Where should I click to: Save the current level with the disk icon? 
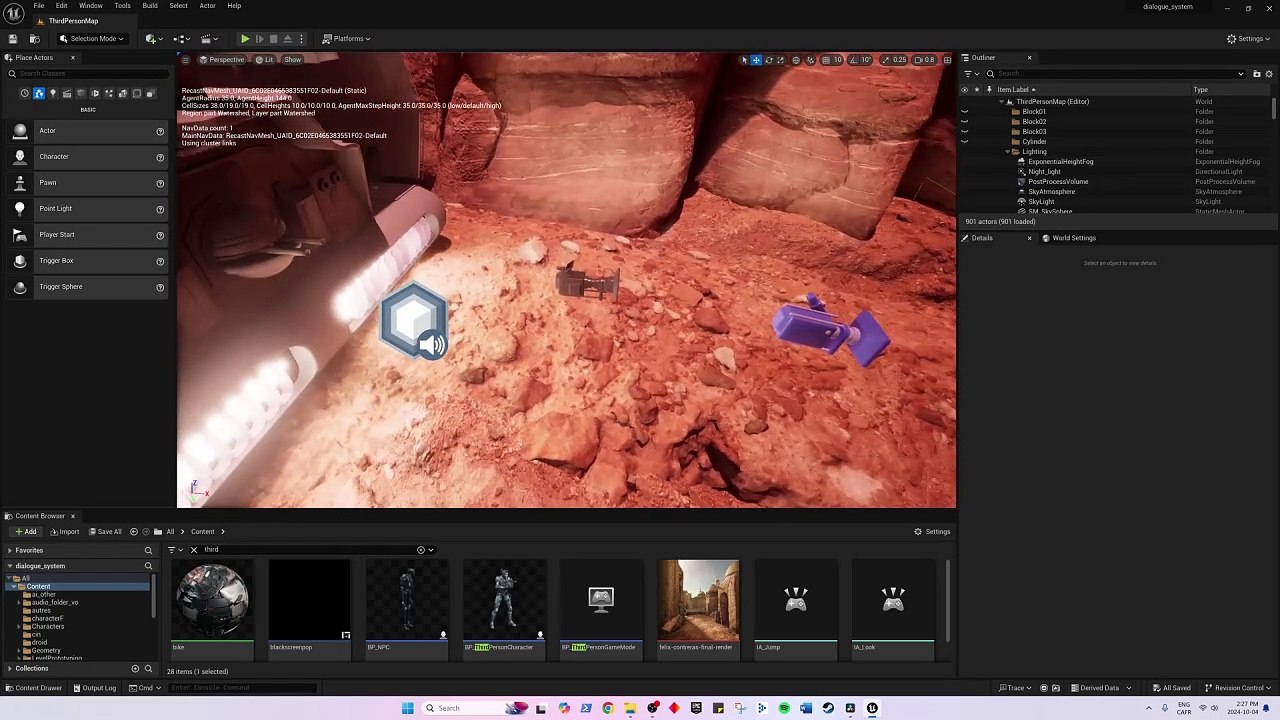(x=13, y=39)
